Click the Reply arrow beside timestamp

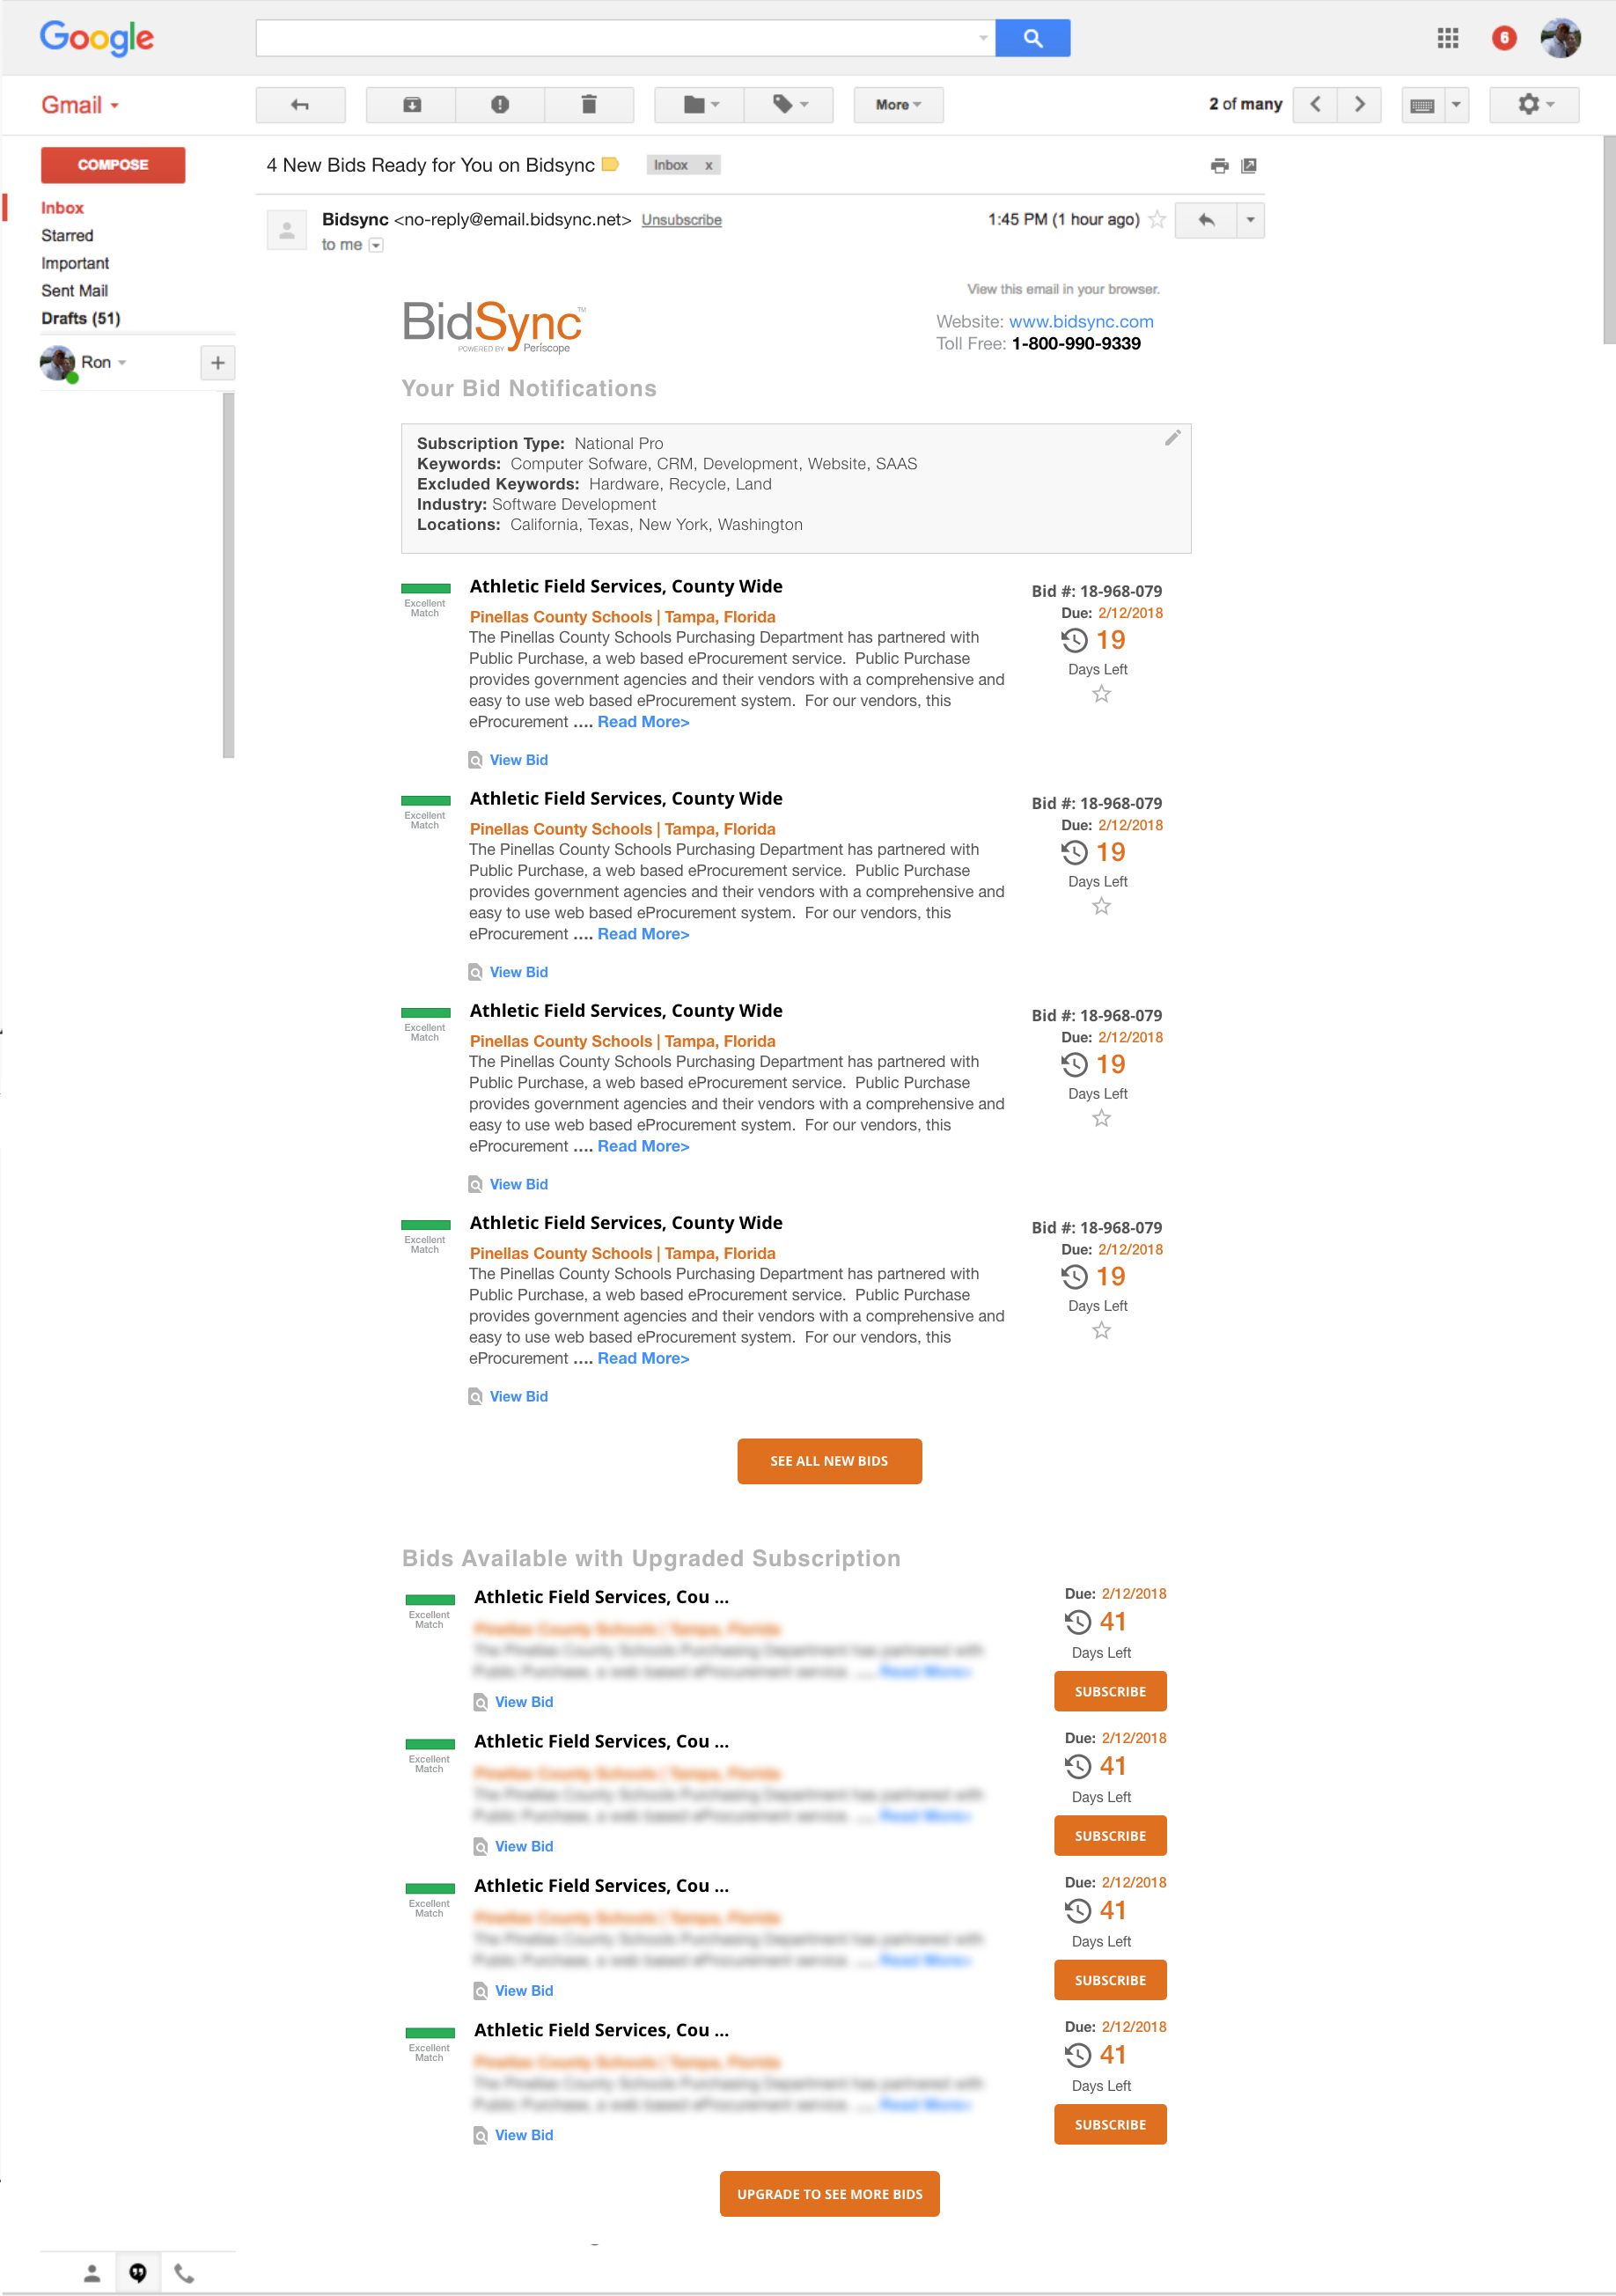(x=1207, y=220)
